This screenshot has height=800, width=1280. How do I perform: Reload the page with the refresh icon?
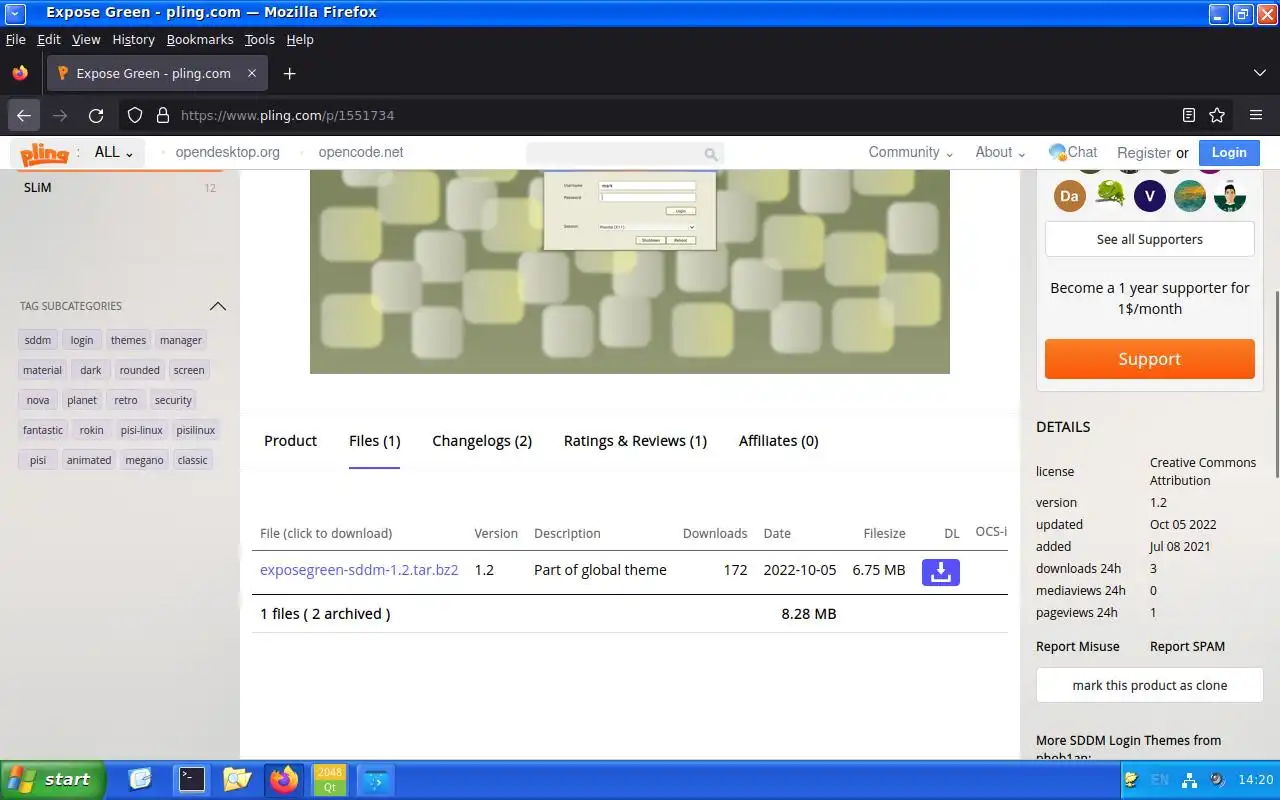[x=96, y=115]
